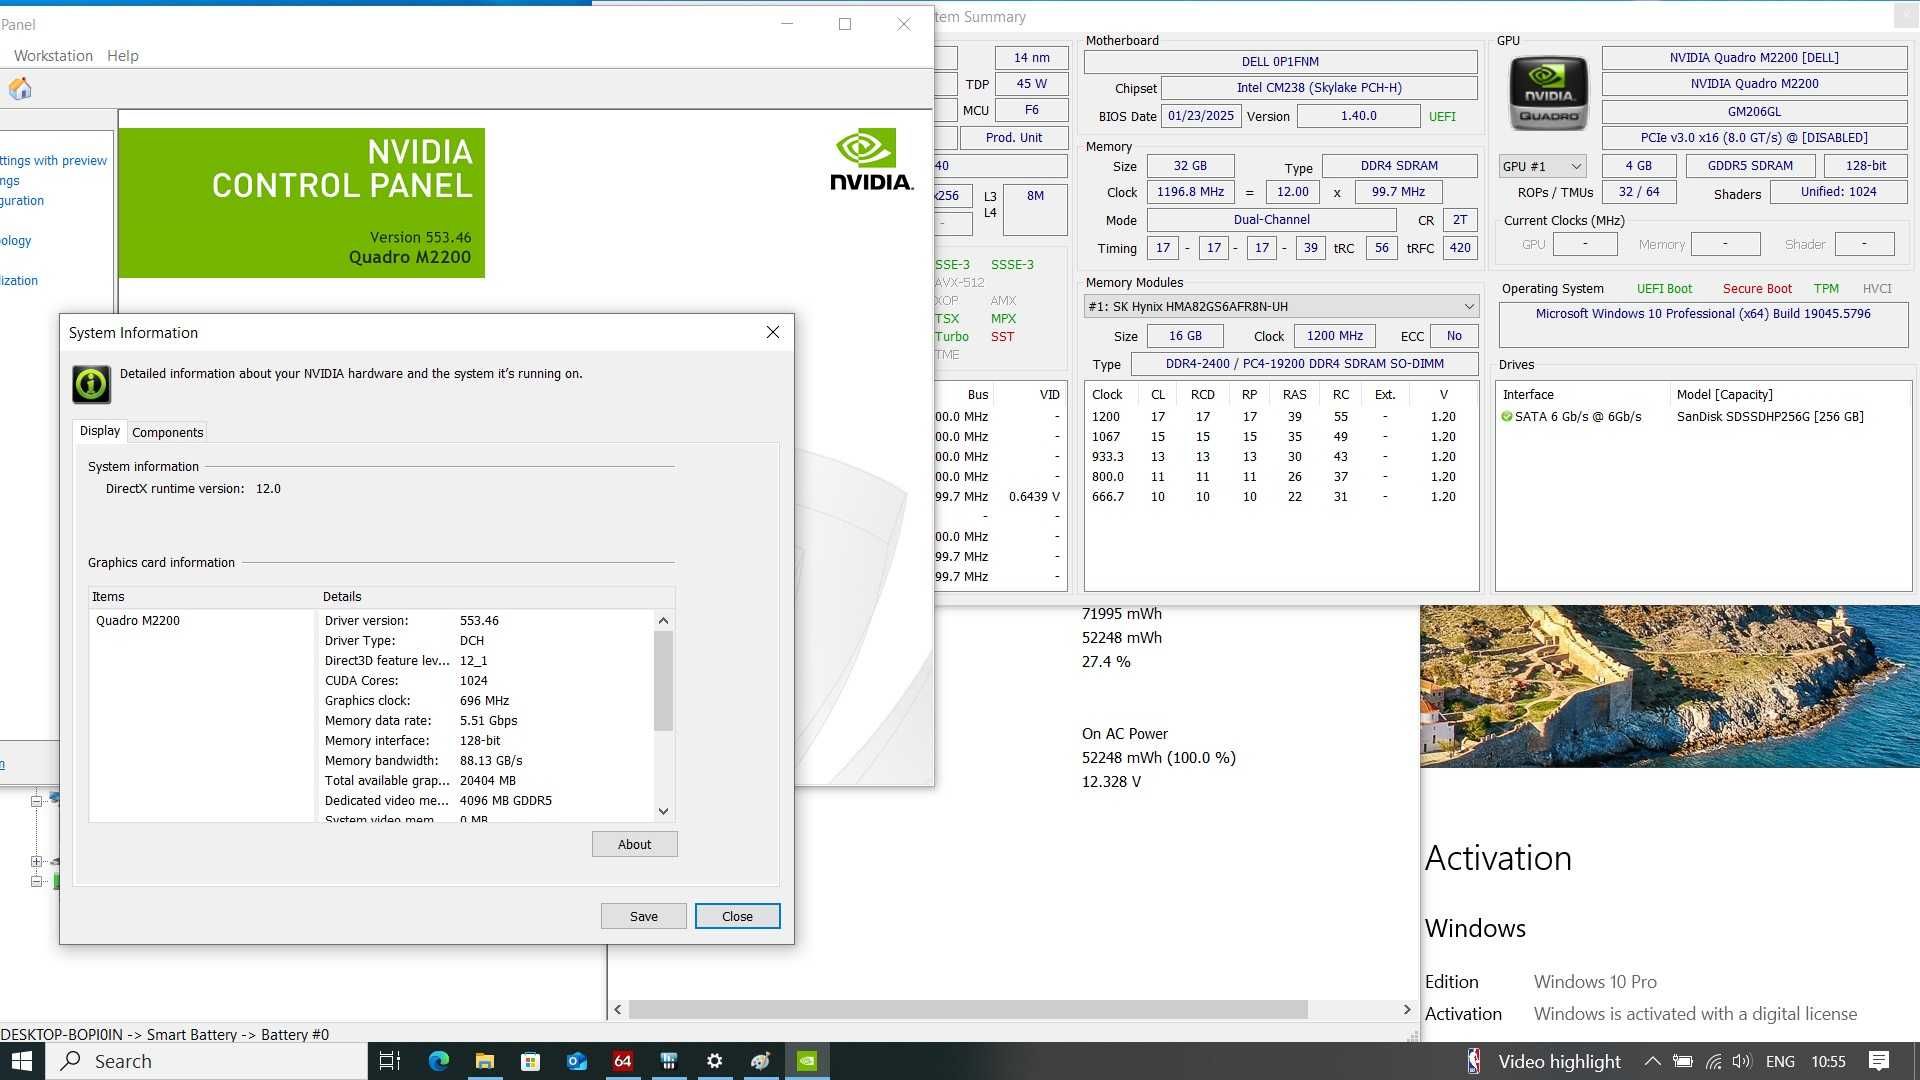This screenshot has width=1920, height=1080.
Task: Click the horizontal scroll right arrow
Action: click(x=1407, y=1010)
